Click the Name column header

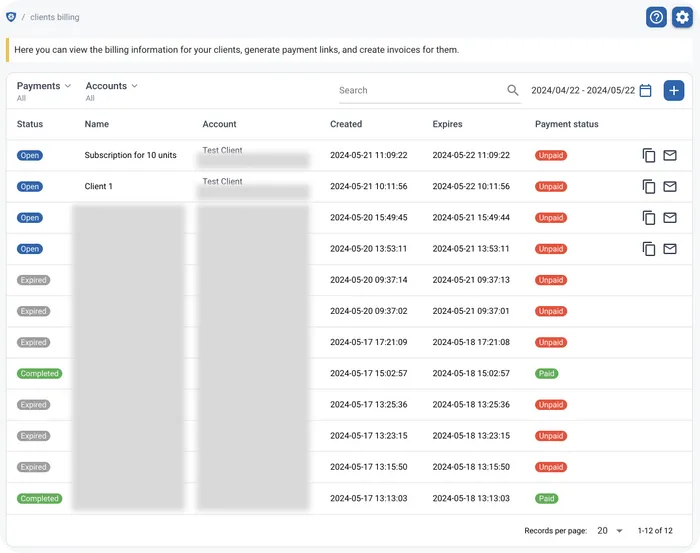96,124
